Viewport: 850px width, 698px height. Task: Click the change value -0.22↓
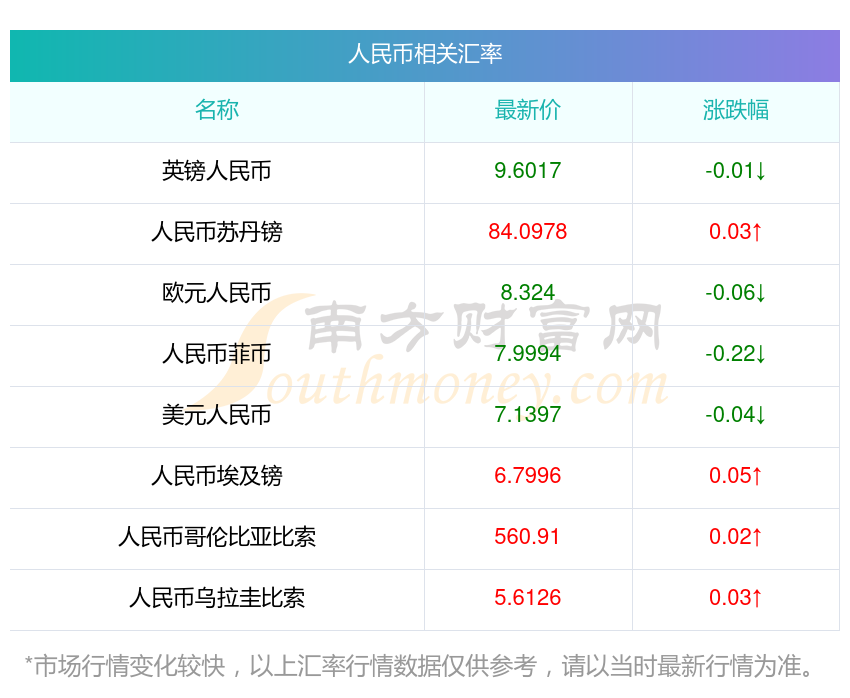click(736, 354)
